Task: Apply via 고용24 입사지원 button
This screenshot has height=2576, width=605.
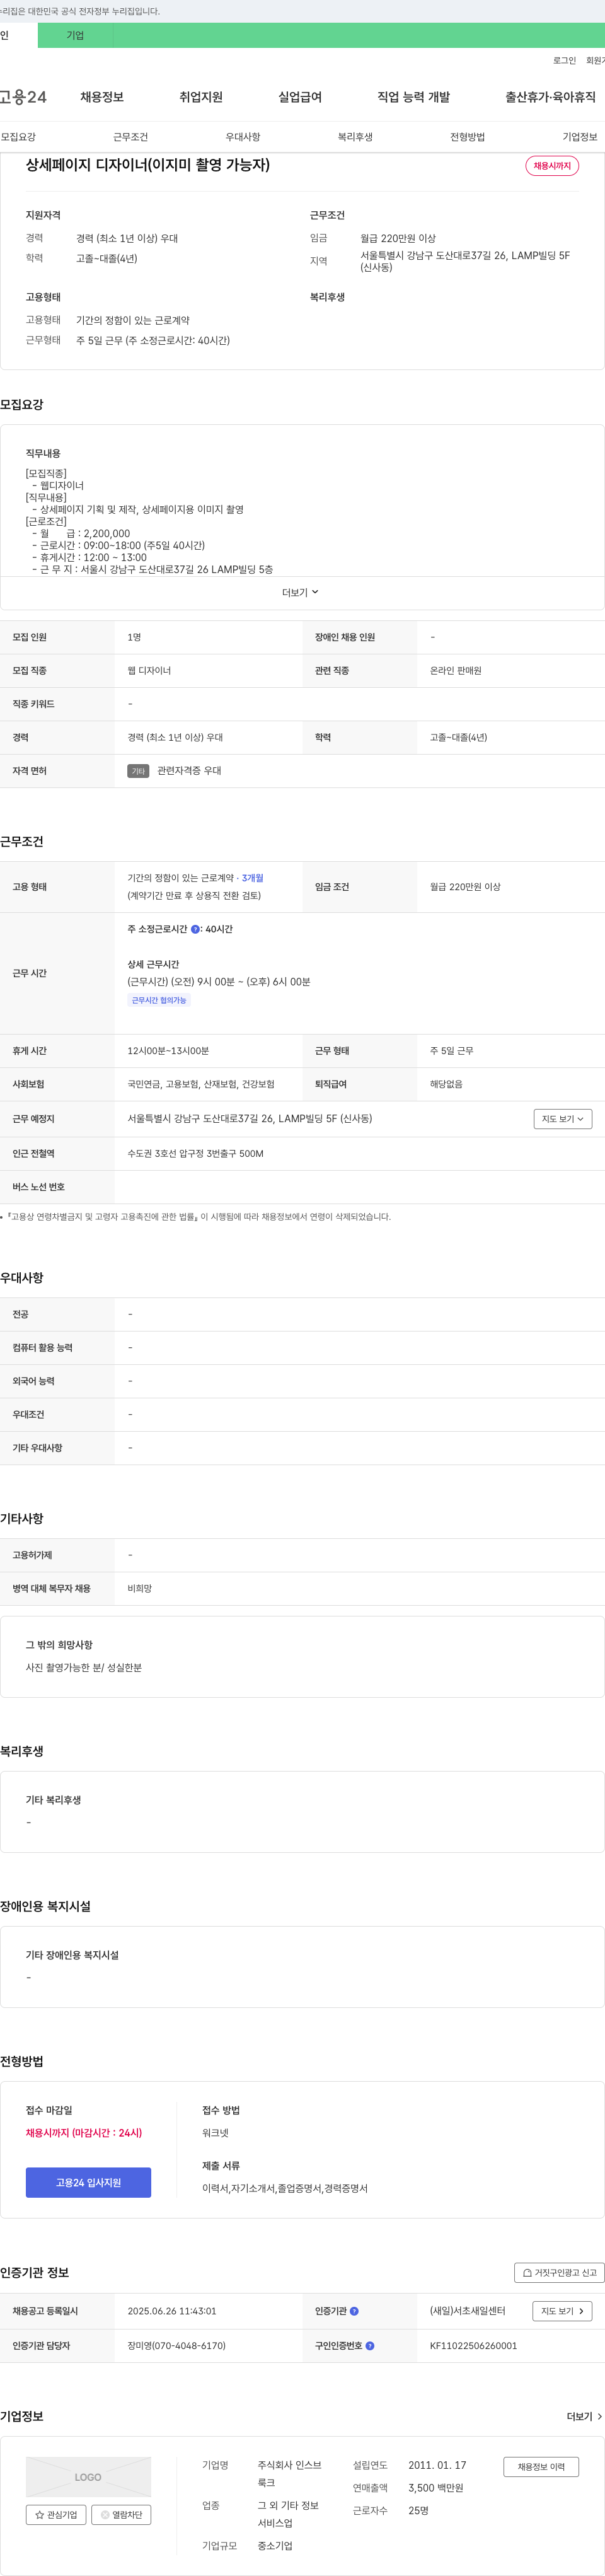Action: [x=88, y=2183]
